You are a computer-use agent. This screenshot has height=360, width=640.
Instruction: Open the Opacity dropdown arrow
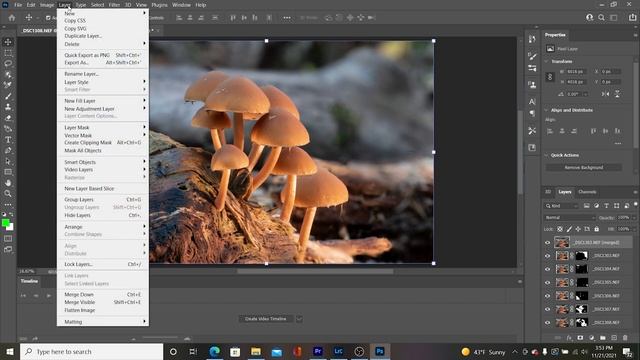pyautogui.click(x=634, y=218)
